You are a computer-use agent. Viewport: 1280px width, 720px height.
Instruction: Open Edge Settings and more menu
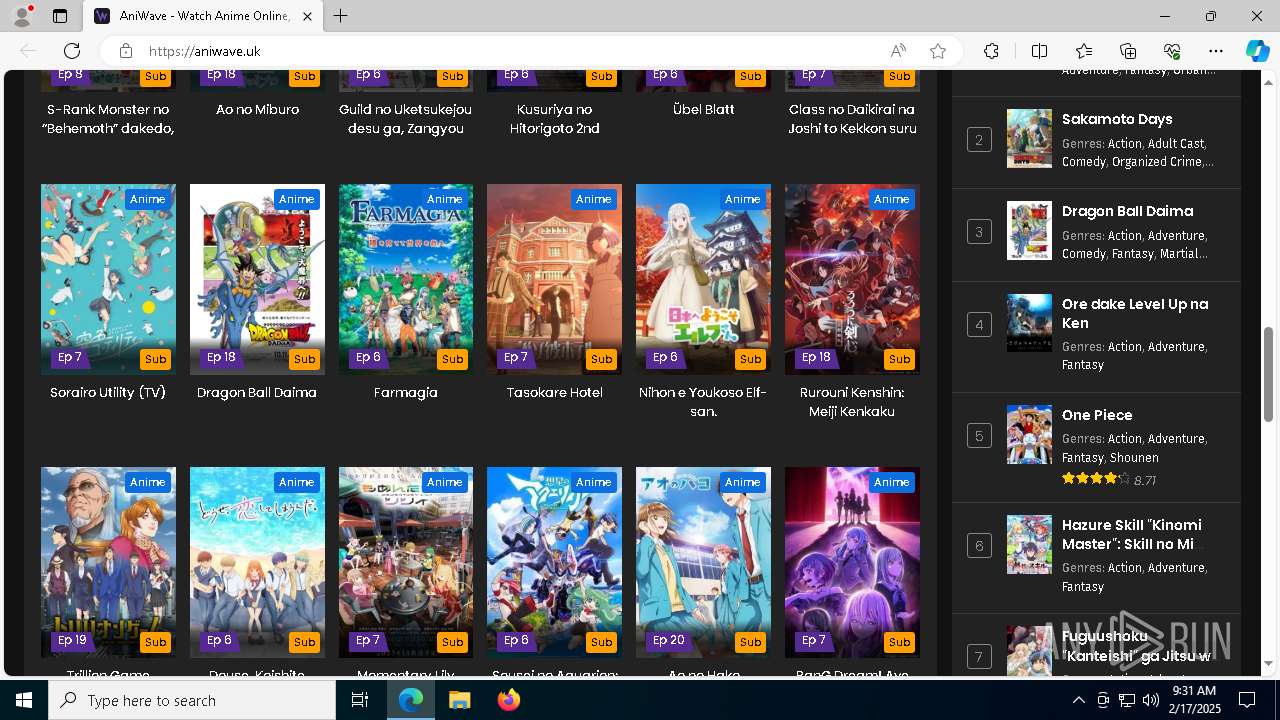tap(1216, 51)
